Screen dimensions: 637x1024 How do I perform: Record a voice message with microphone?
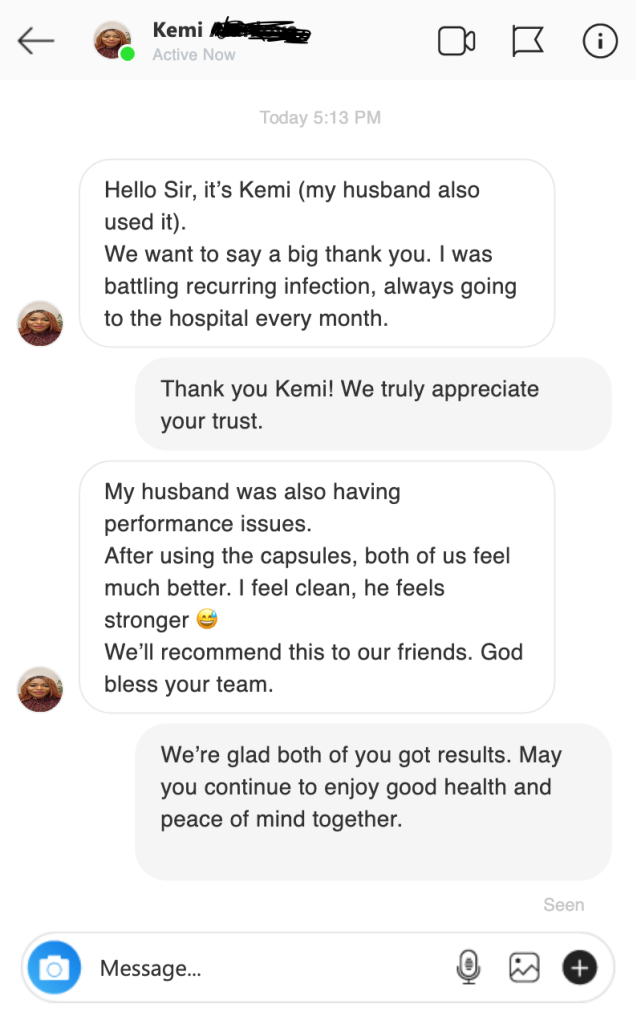[467, 967]
